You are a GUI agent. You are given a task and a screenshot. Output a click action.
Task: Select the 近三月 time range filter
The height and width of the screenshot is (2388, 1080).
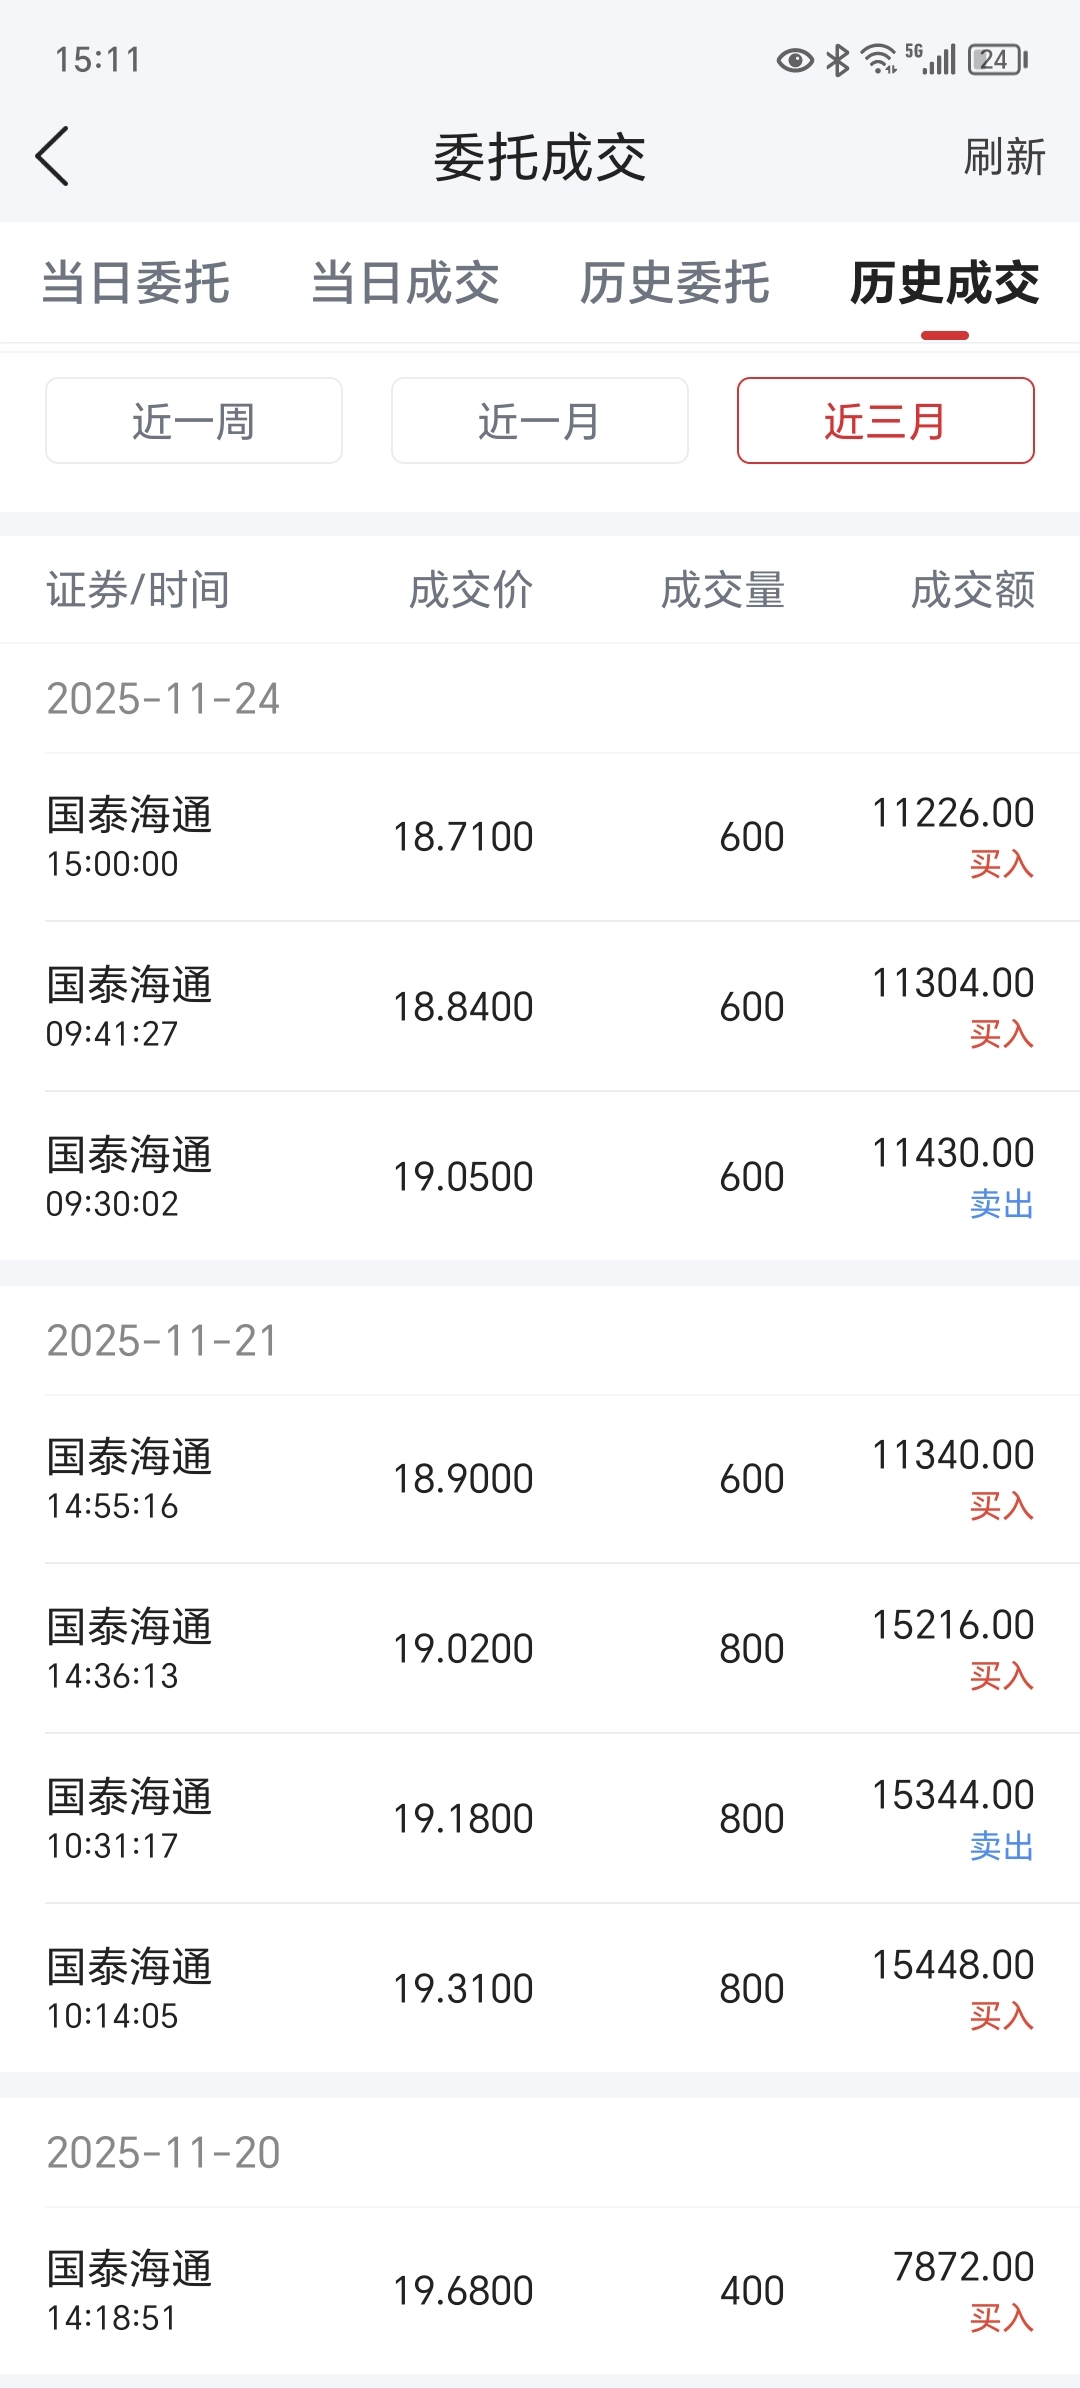click(885, 421)
